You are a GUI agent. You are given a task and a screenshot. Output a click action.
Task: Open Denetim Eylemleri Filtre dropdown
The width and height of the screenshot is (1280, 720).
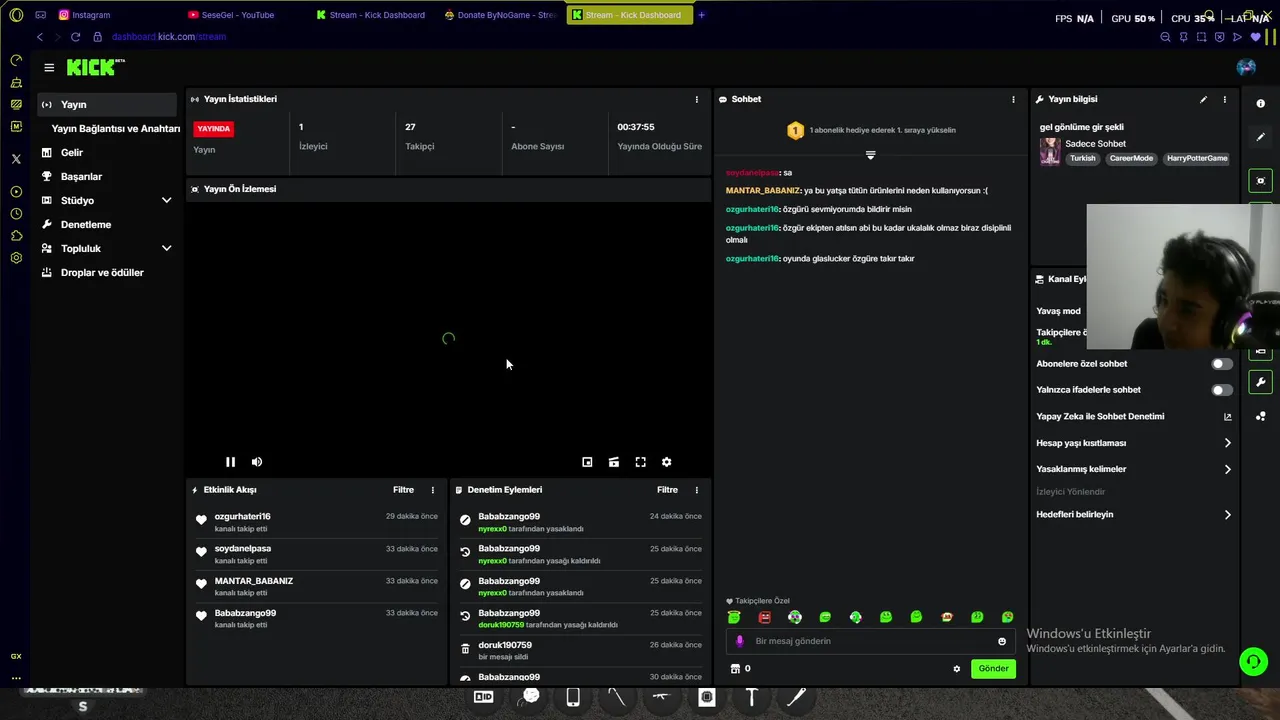667,490
